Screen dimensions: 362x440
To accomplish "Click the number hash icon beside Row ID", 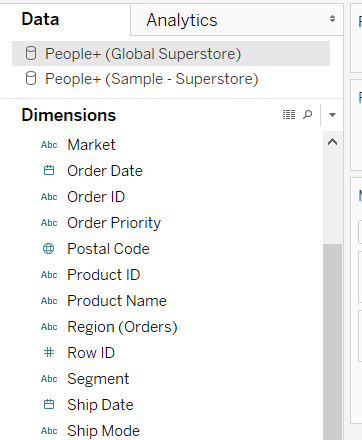I will [49, 352].
